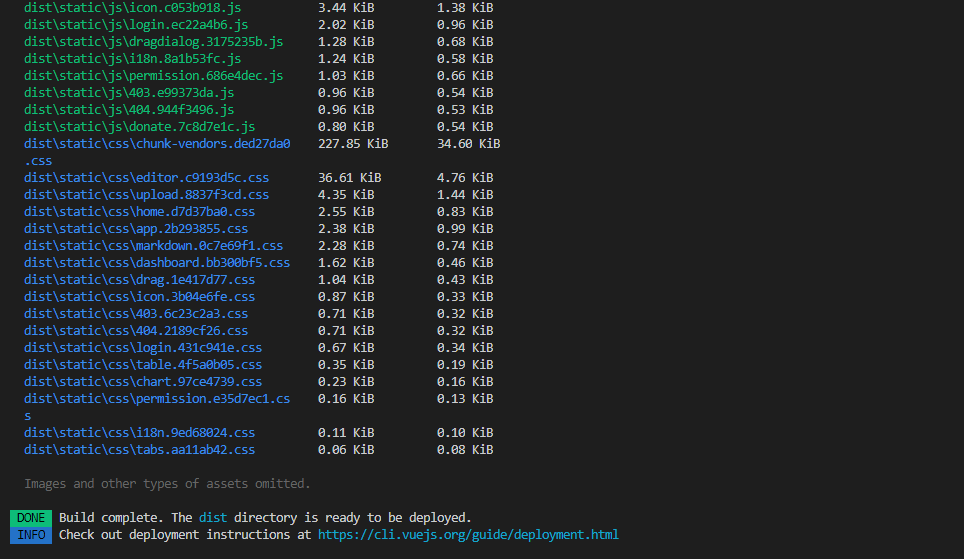Select the donate.7c8d7e1c.js file path

[140, 127]
